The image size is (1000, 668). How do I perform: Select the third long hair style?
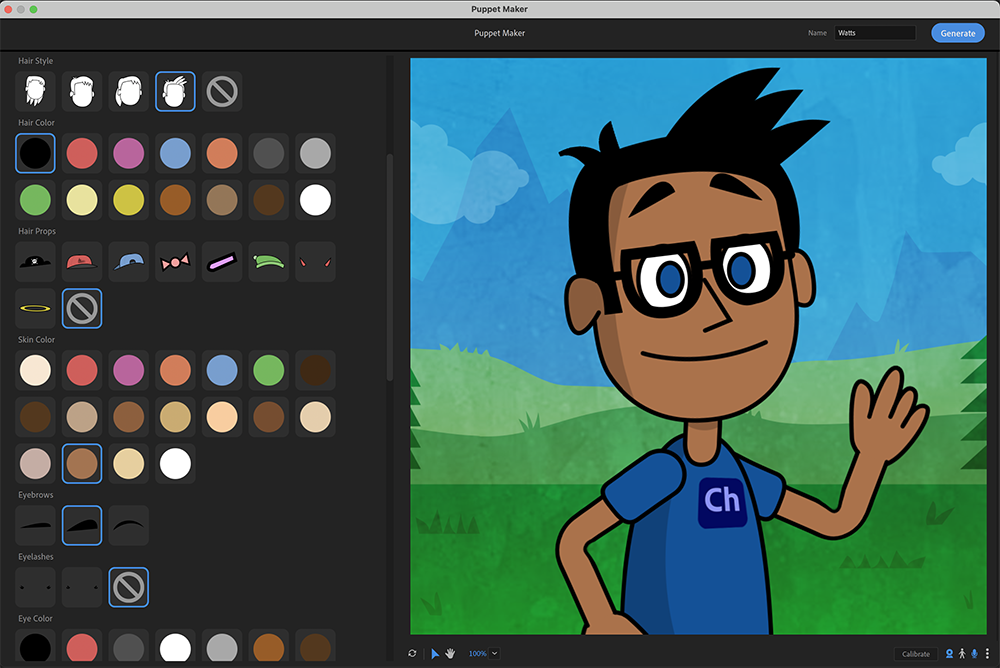[x=128, y=91]
